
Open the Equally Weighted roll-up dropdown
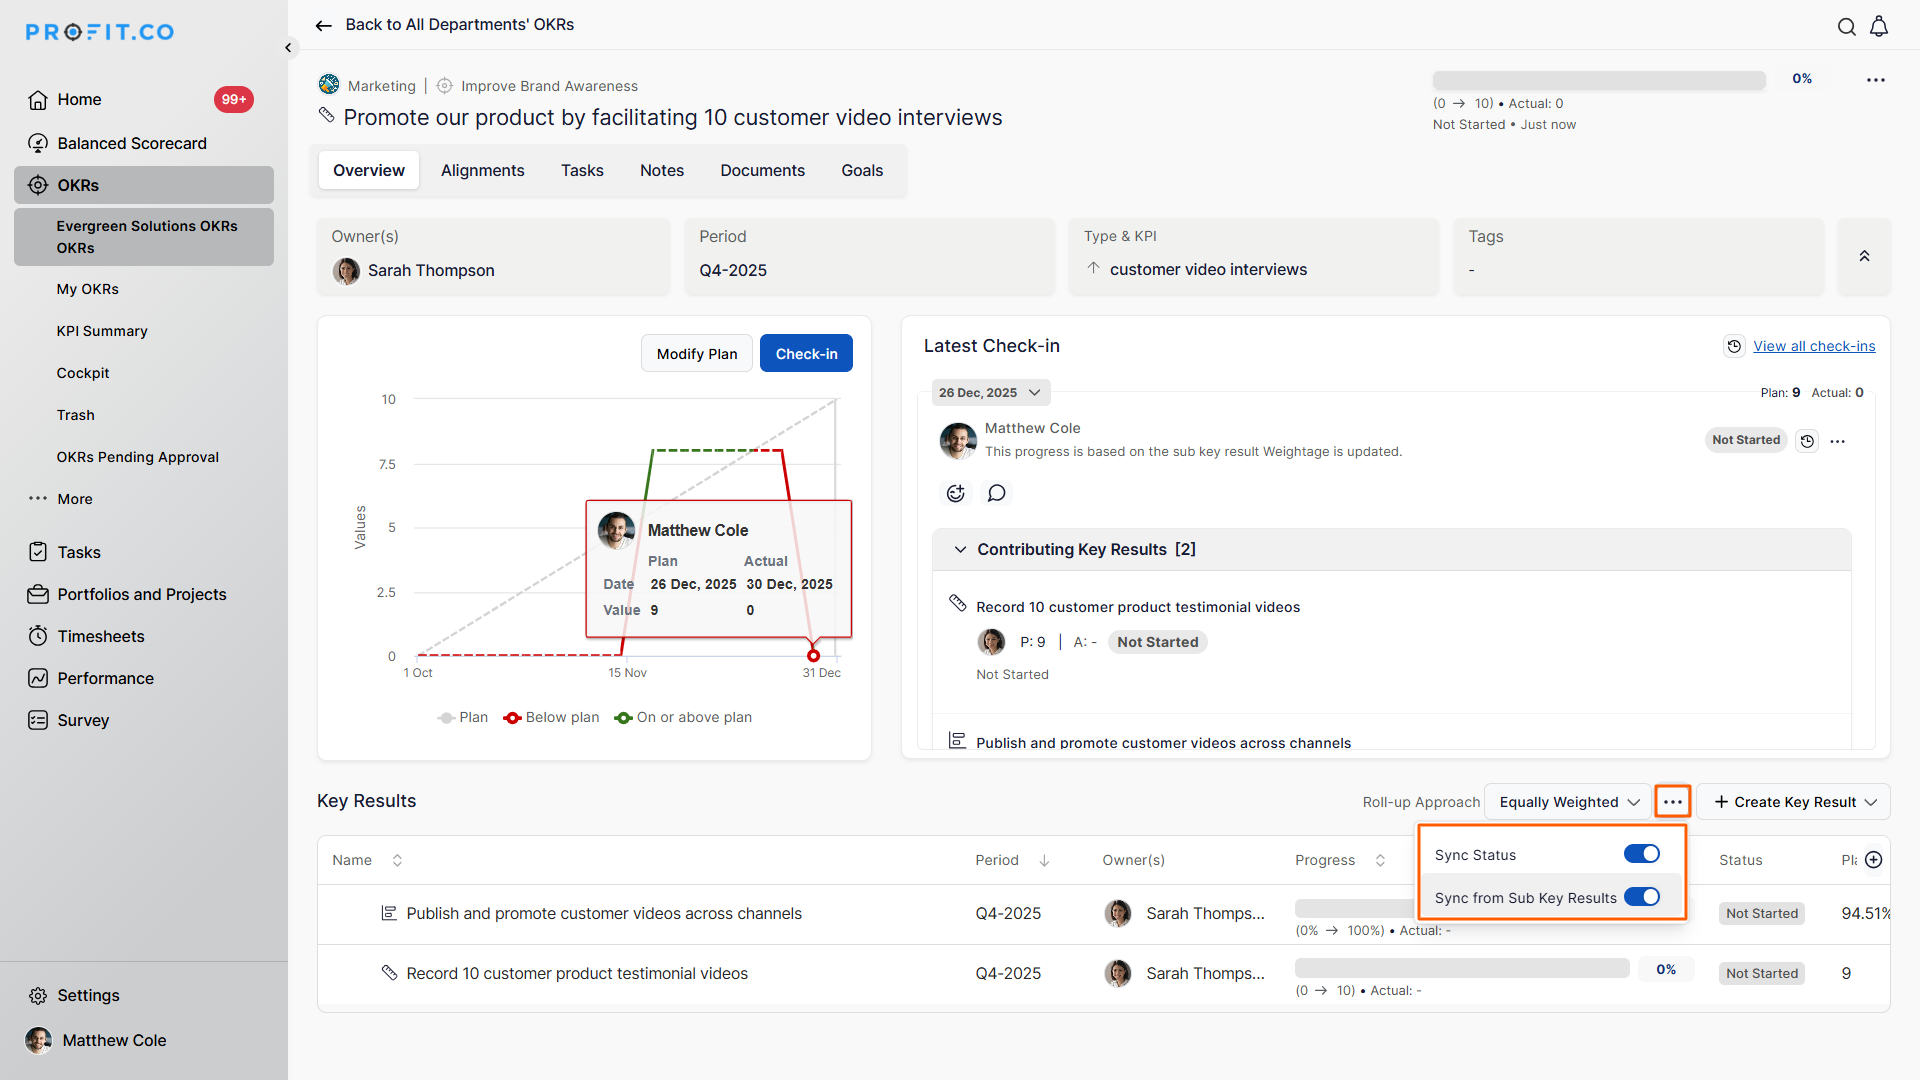pos(1568,802)
